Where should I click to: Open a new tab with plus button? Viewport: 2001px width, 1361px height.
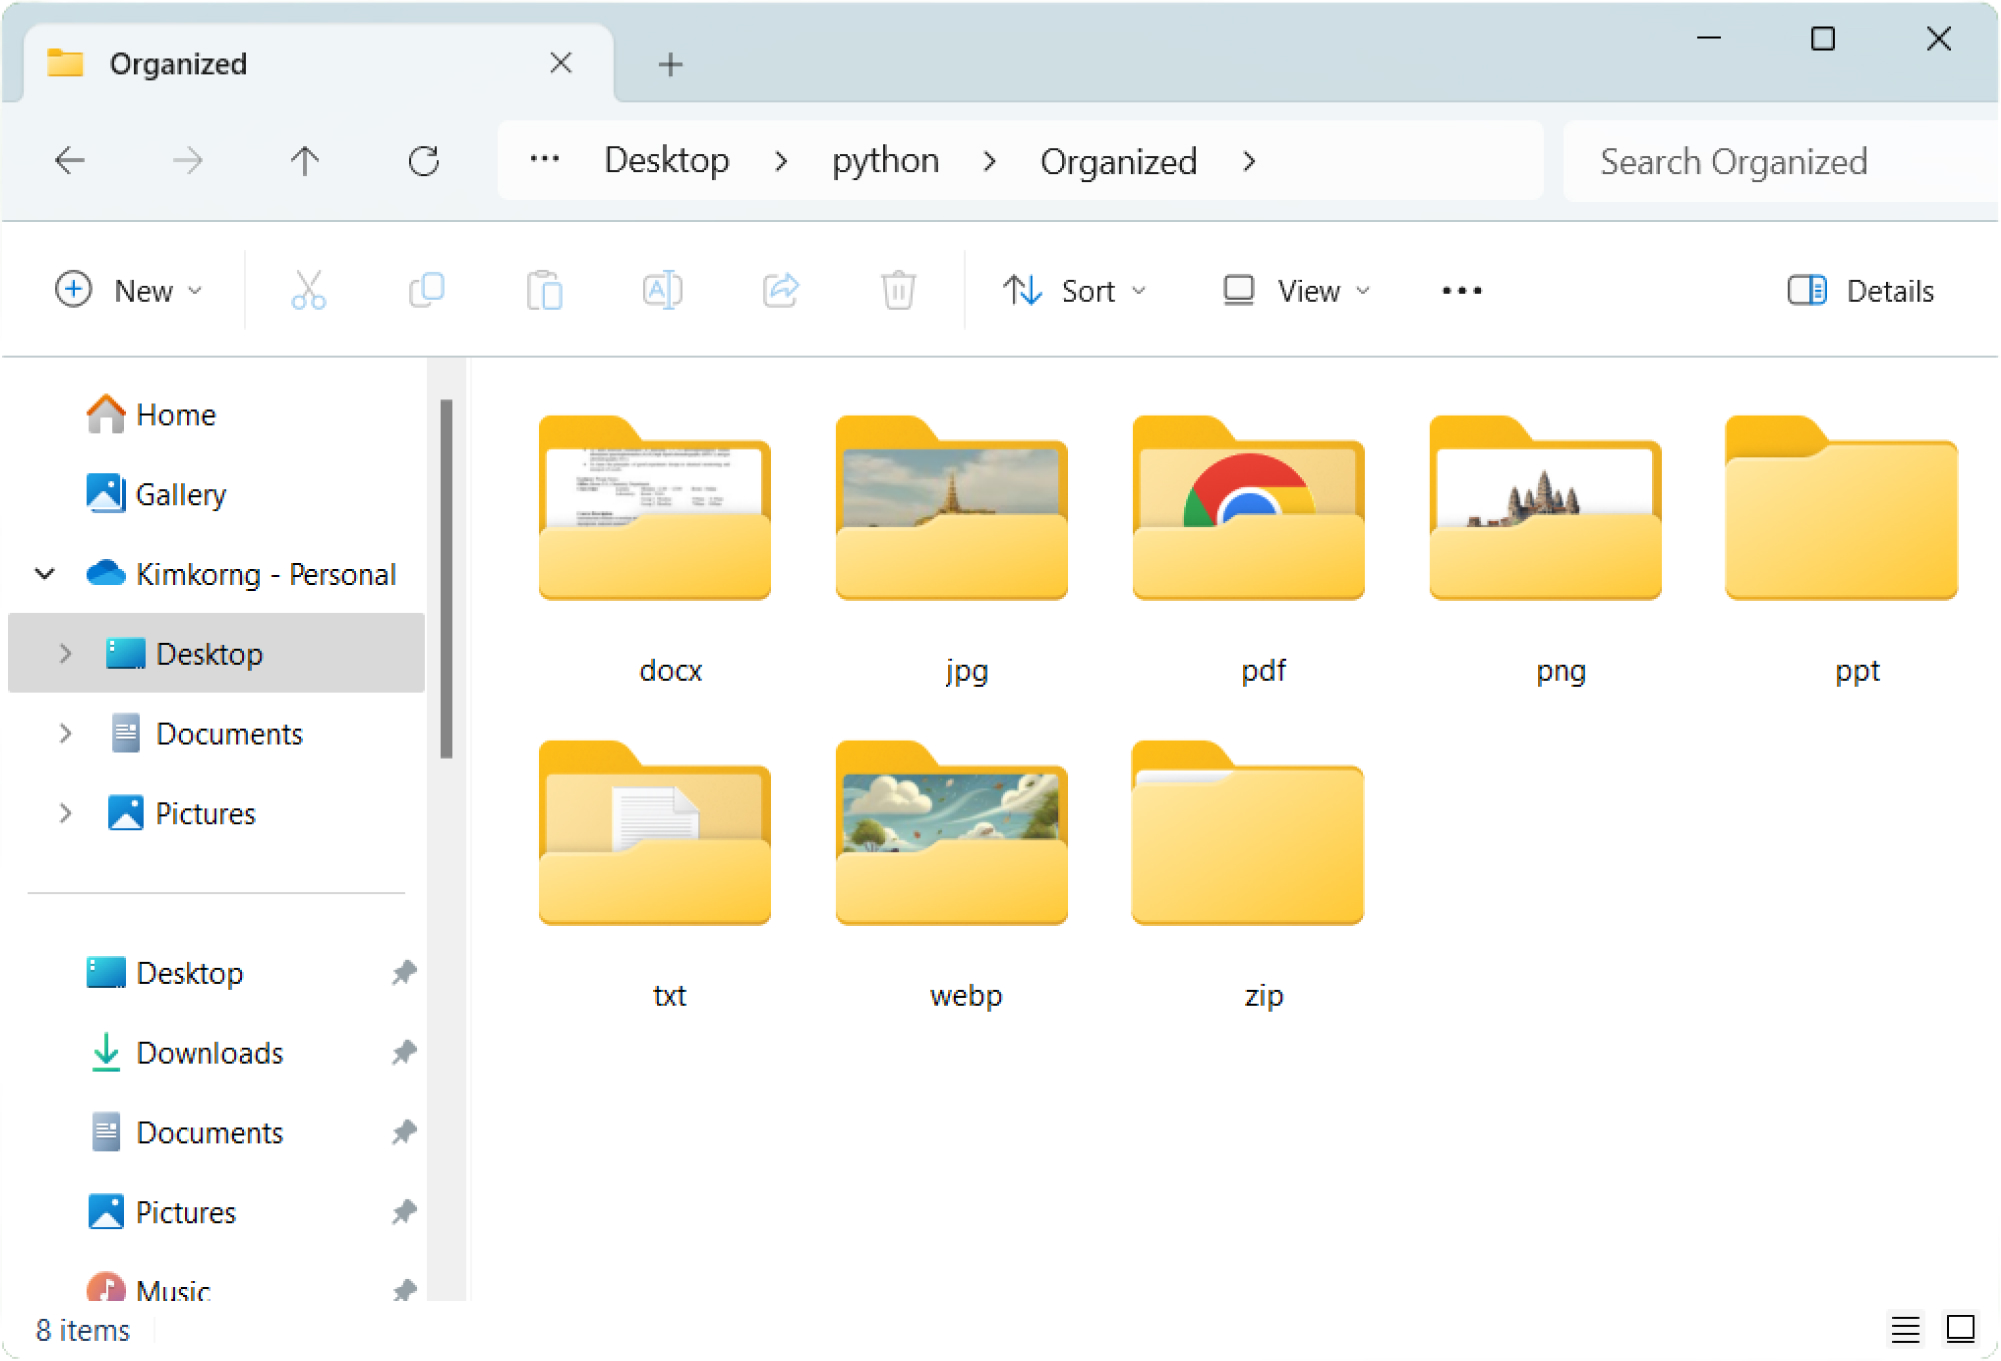(x=671, y=65)
